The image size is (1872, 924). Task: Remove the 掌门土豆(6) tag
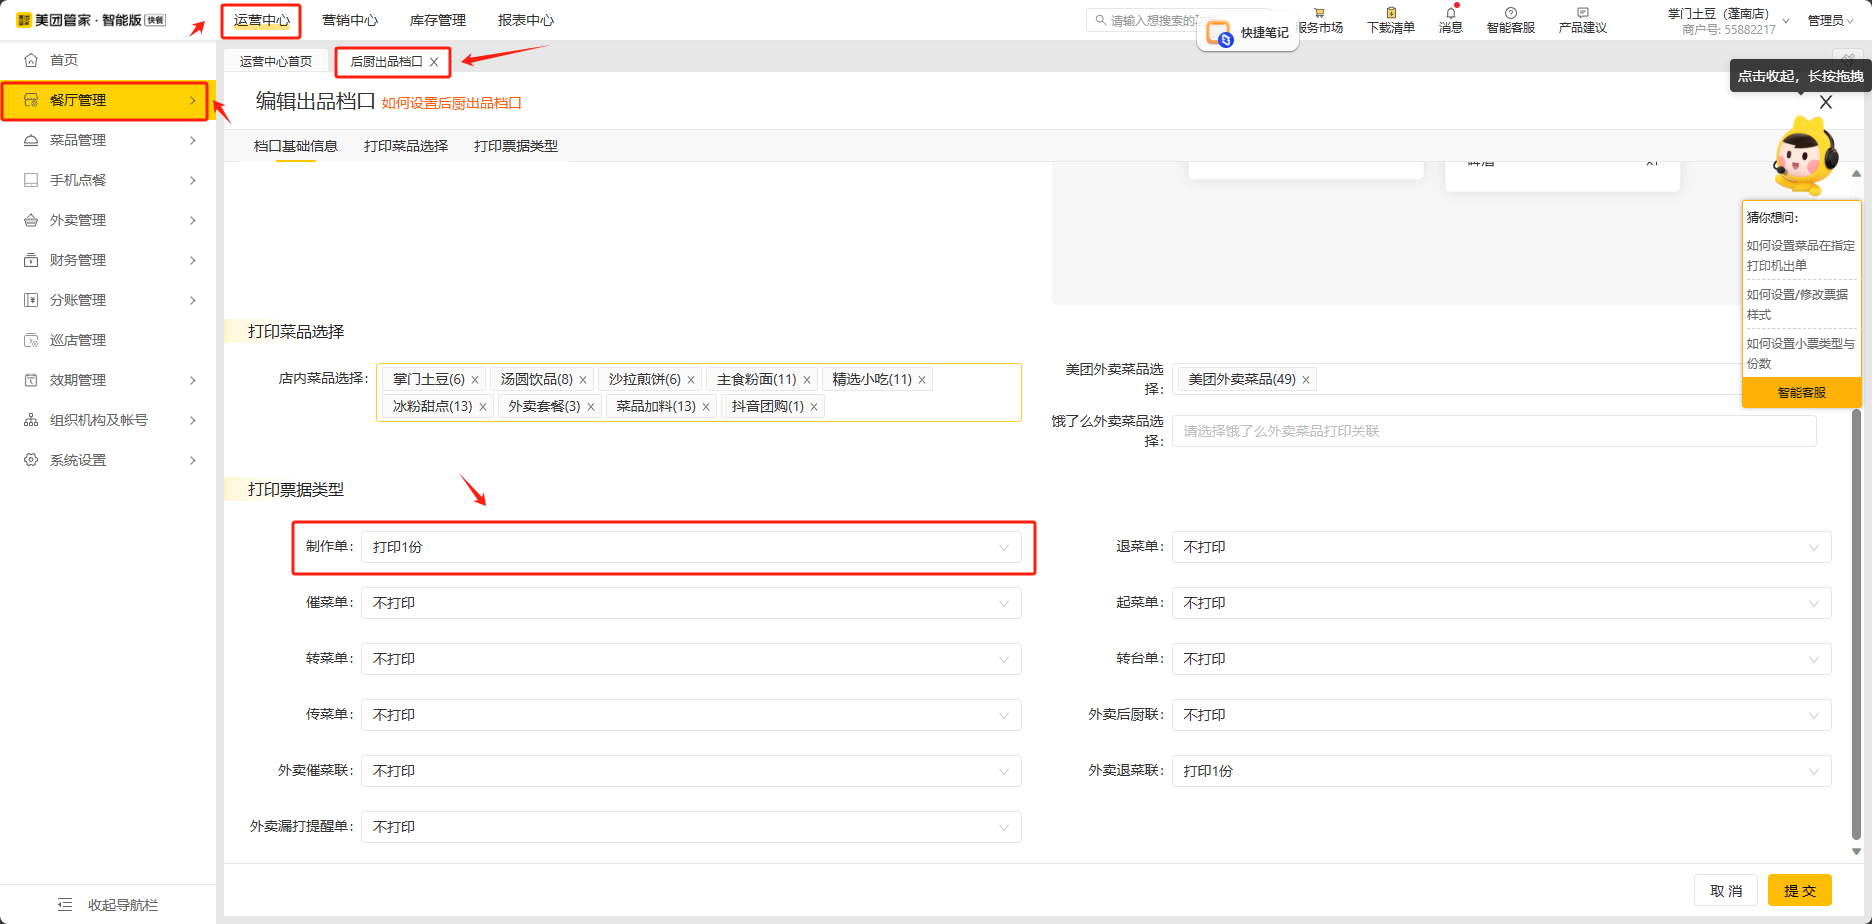[475, 380]
